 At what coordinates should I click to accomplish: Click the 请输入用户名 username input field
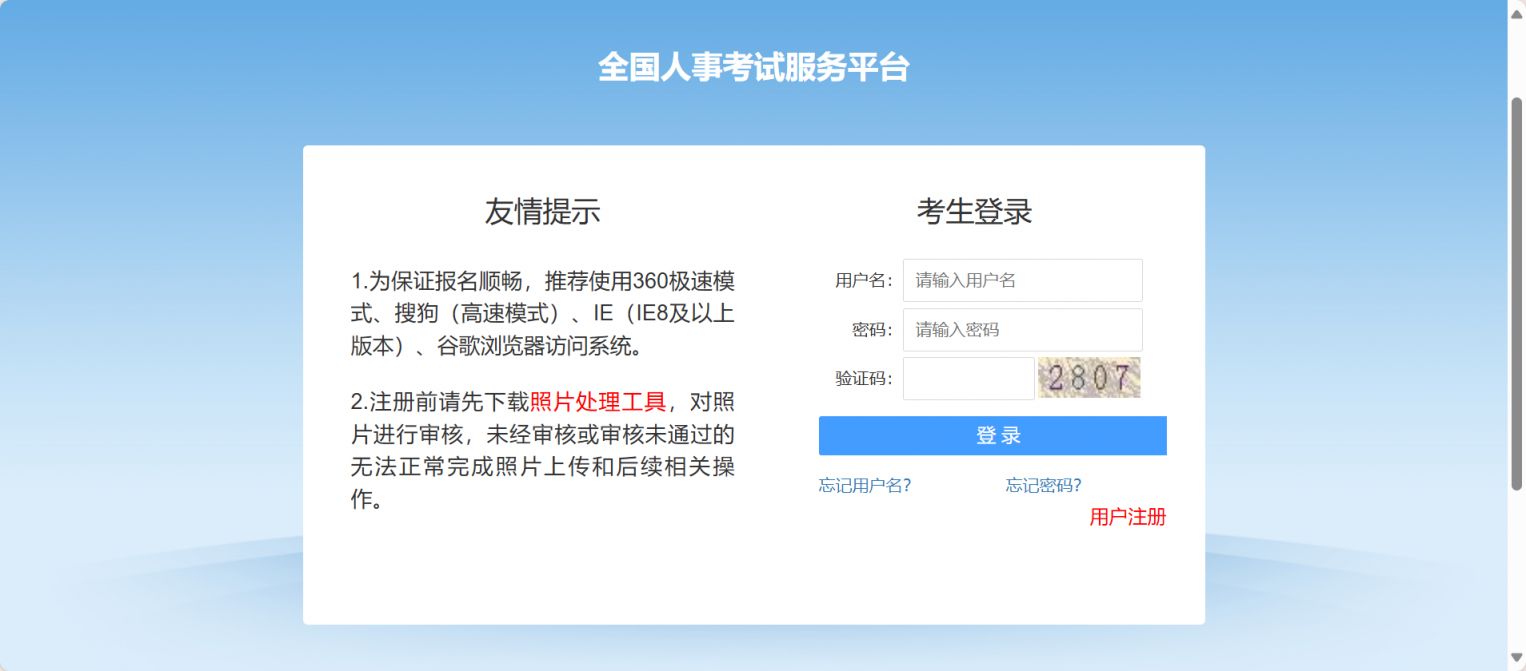tap(1022, 280)
